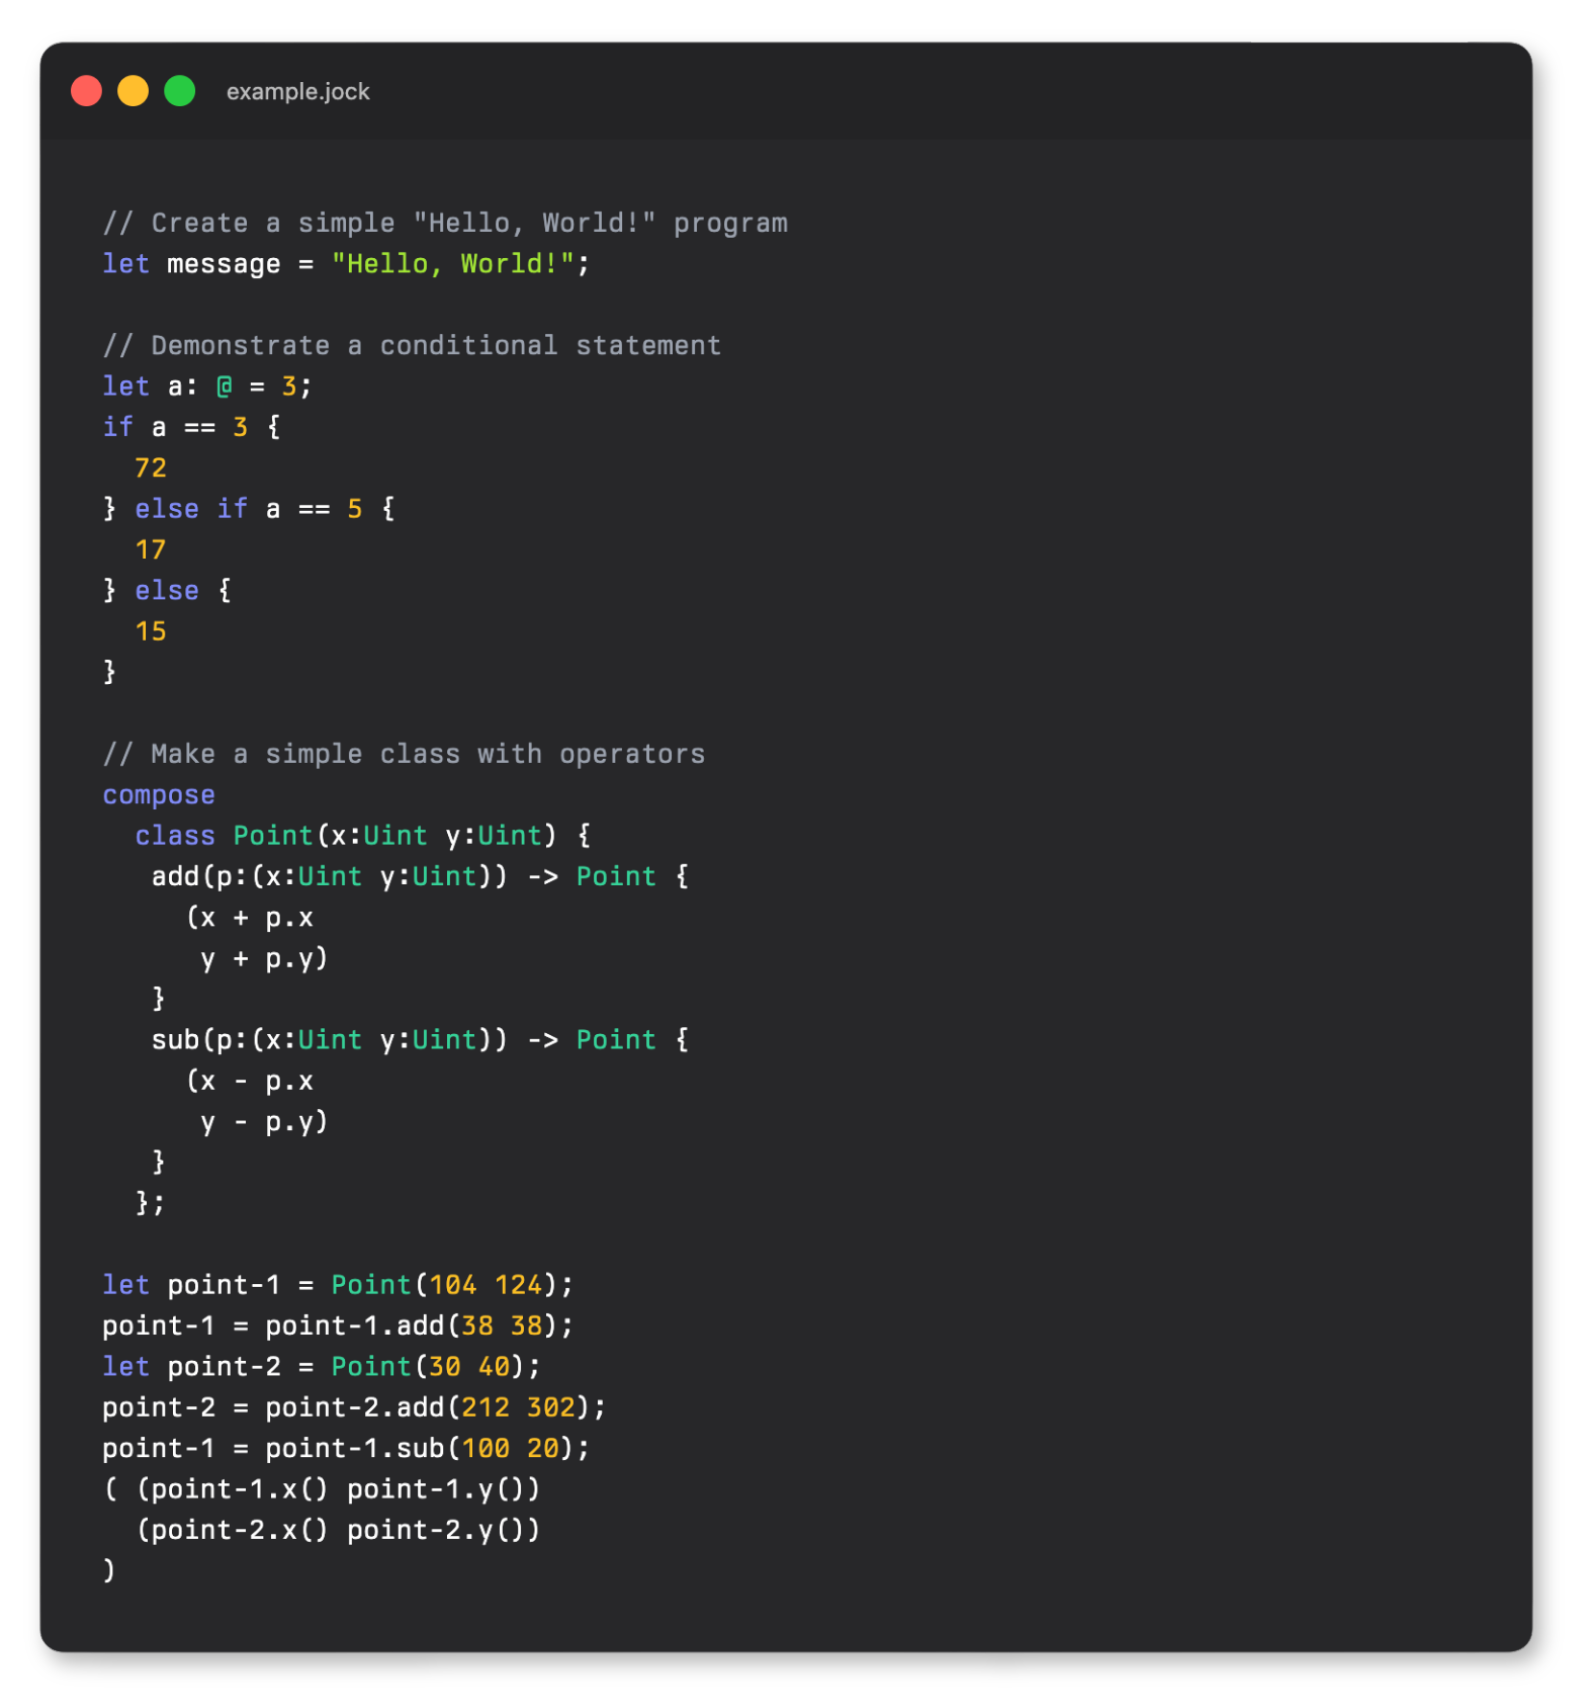Click the example.jock file title
Image resolution: width=1578 pixels, height=1698 pixels.
coord(298,92)
